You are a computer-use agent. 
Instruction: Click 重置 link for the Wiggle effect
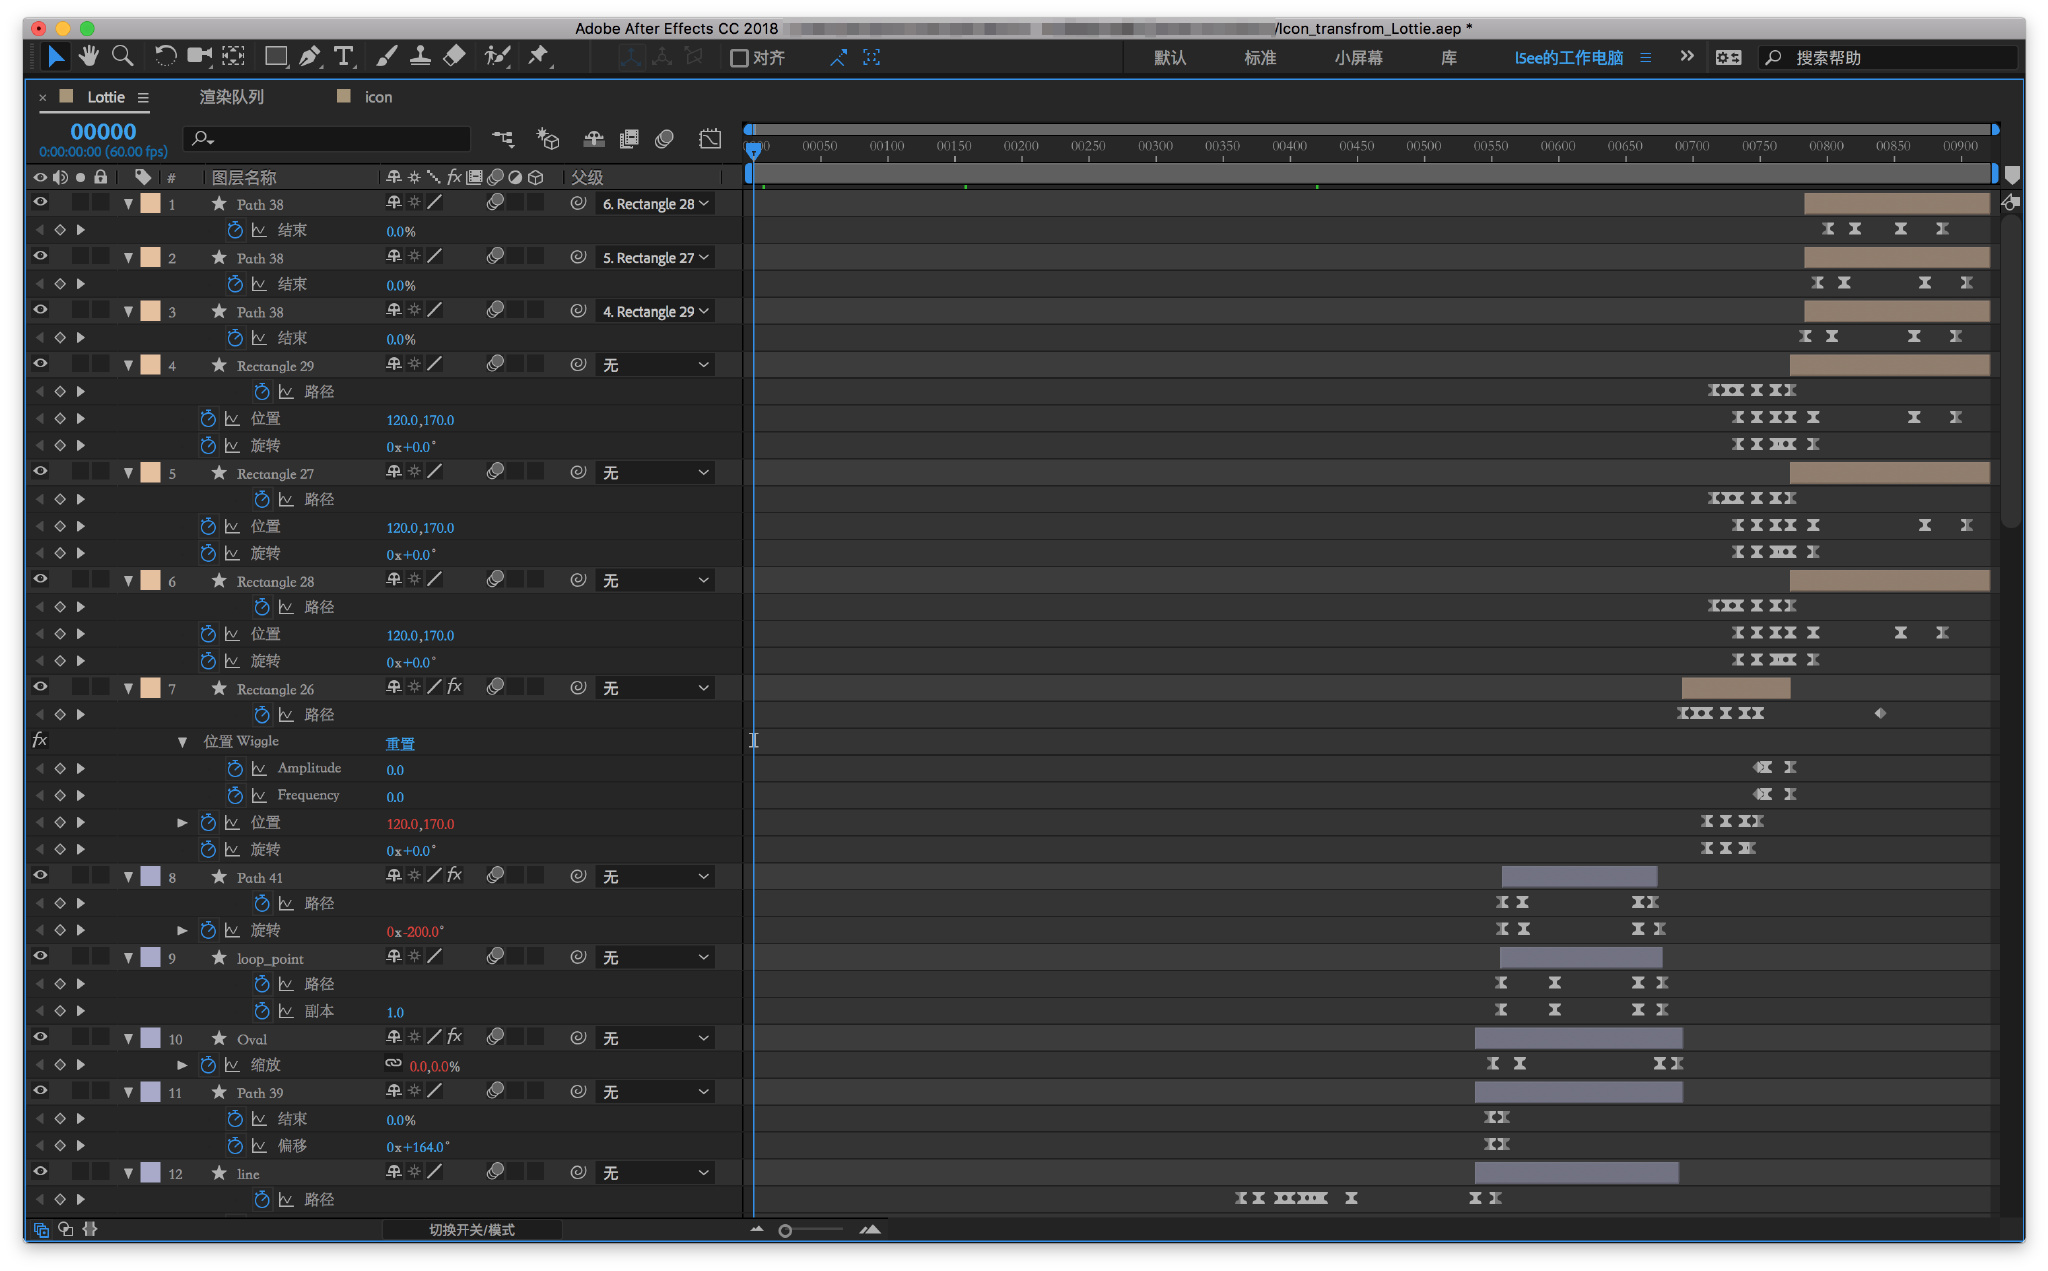click(x=400, y=743)
